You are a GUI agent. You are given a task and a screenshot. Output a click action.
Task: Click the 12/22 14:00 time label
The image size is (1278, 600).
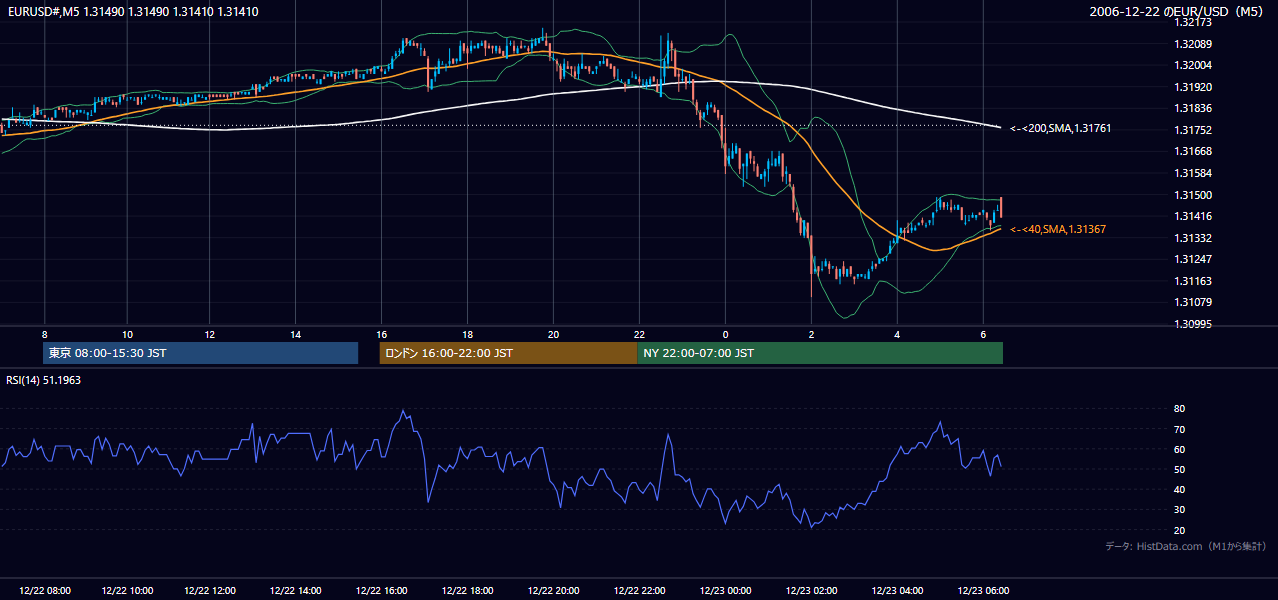[x=298, y=590]
